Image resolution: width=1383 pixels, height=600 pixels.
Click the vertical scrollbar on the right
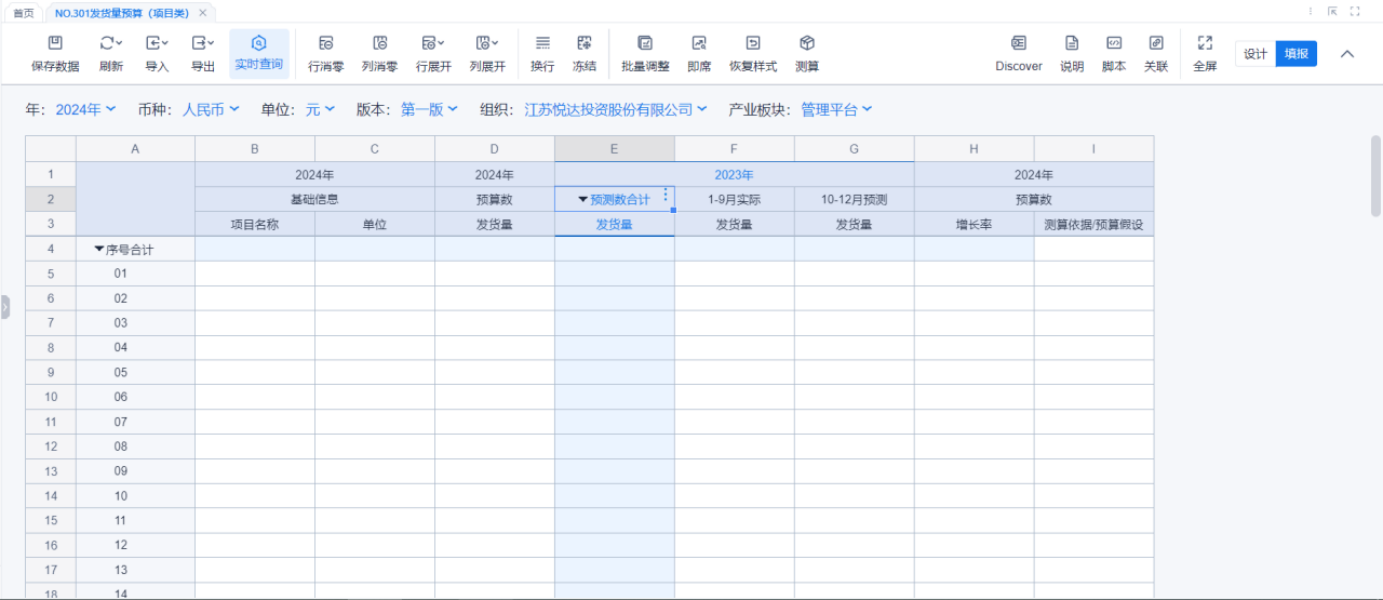click(1376, 175)
